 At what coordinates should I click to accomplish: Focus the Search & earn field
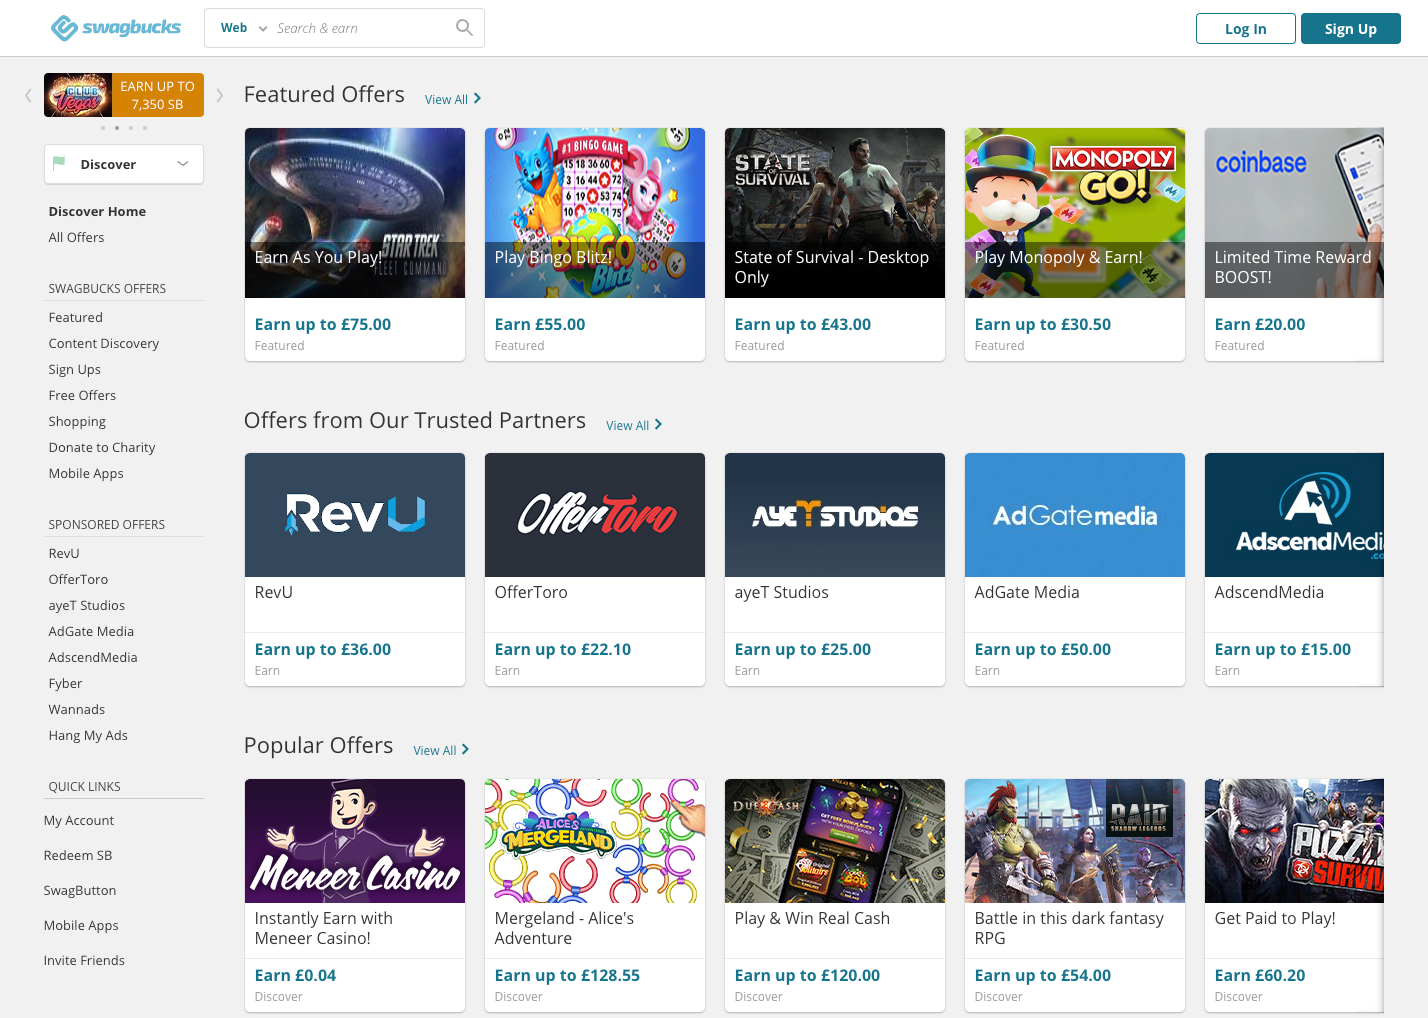coord(360,28)
